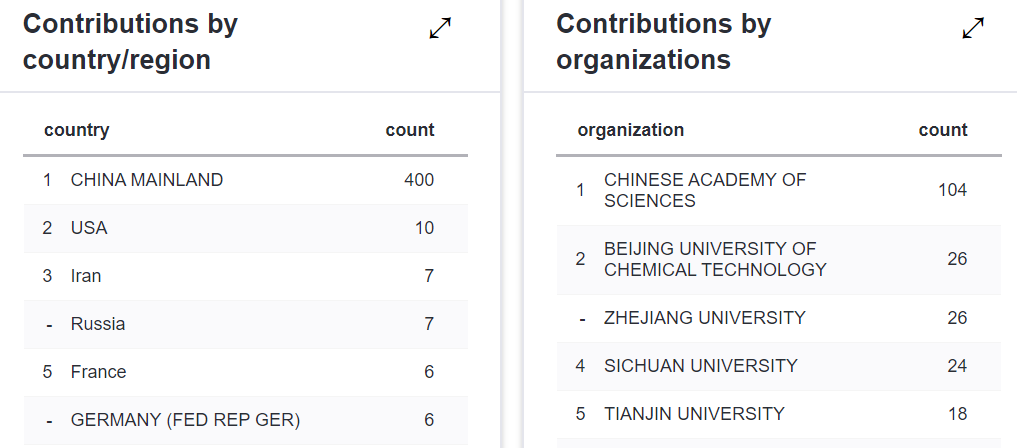1017x448 pixels.
Task: Click the 104 count value
Action: 952,190
